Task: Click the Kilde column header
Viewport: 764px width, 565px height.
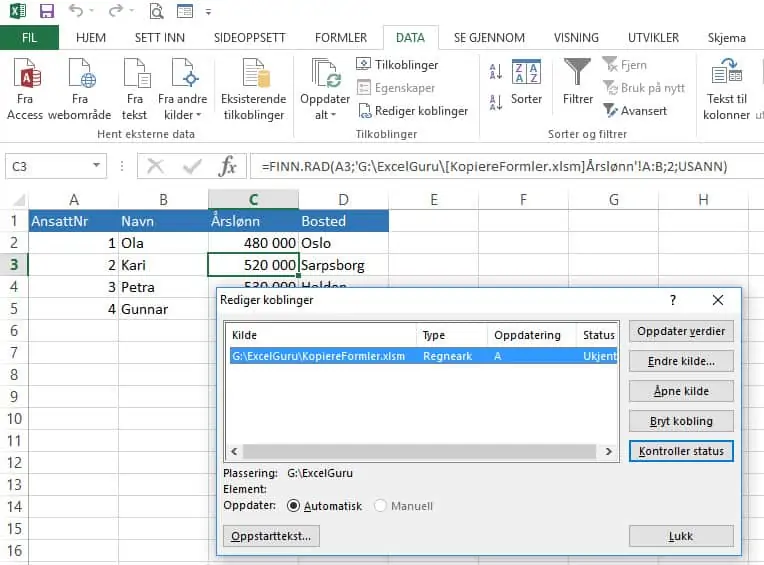Action: click(x=322, y=335)
